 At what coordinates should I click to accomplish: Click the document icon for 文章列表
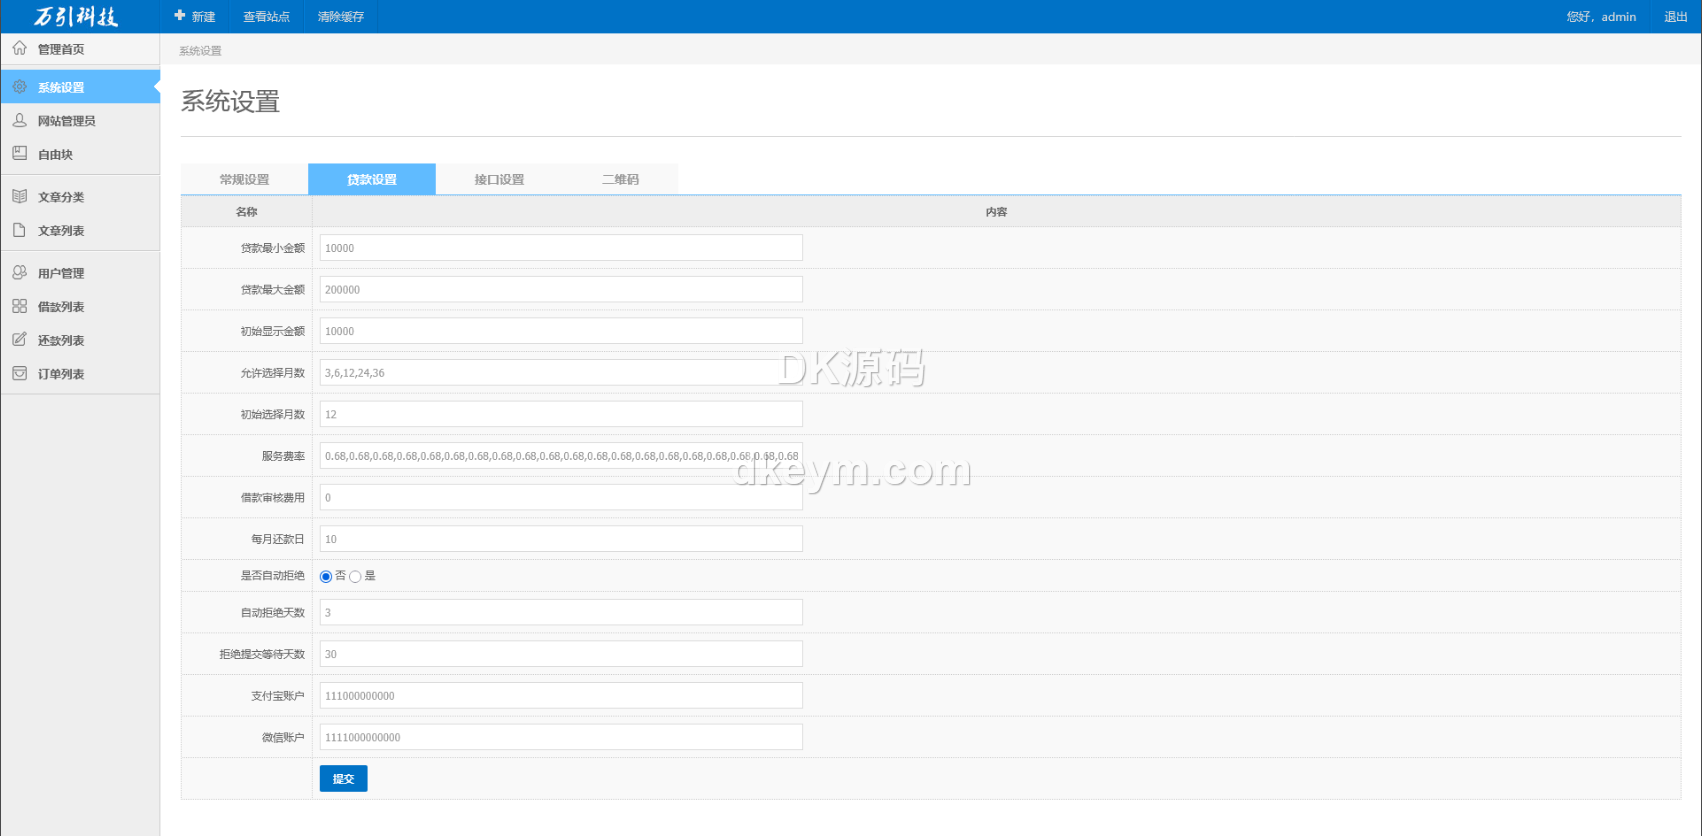19,230
